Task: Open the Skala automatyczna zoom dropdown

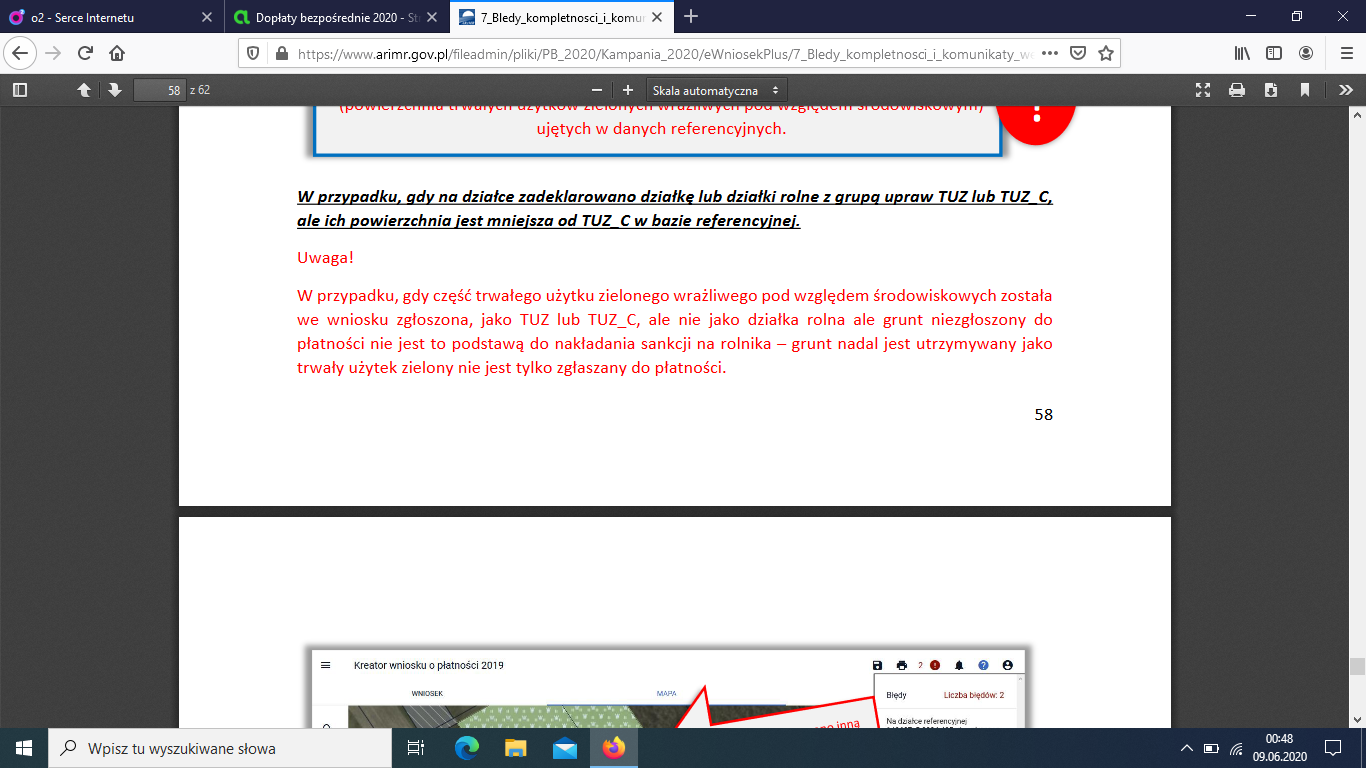Action: 716,90
